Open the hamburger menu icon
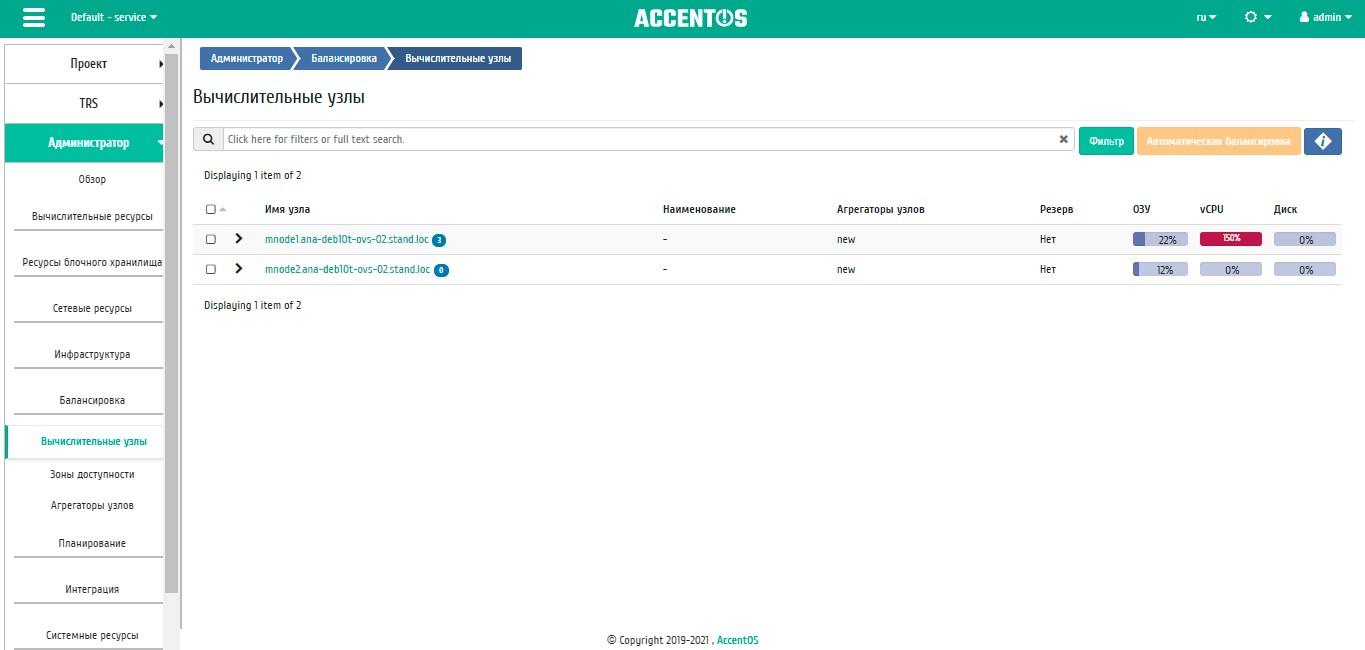Viewport: 1365px width, 650px height. point(33,18)
